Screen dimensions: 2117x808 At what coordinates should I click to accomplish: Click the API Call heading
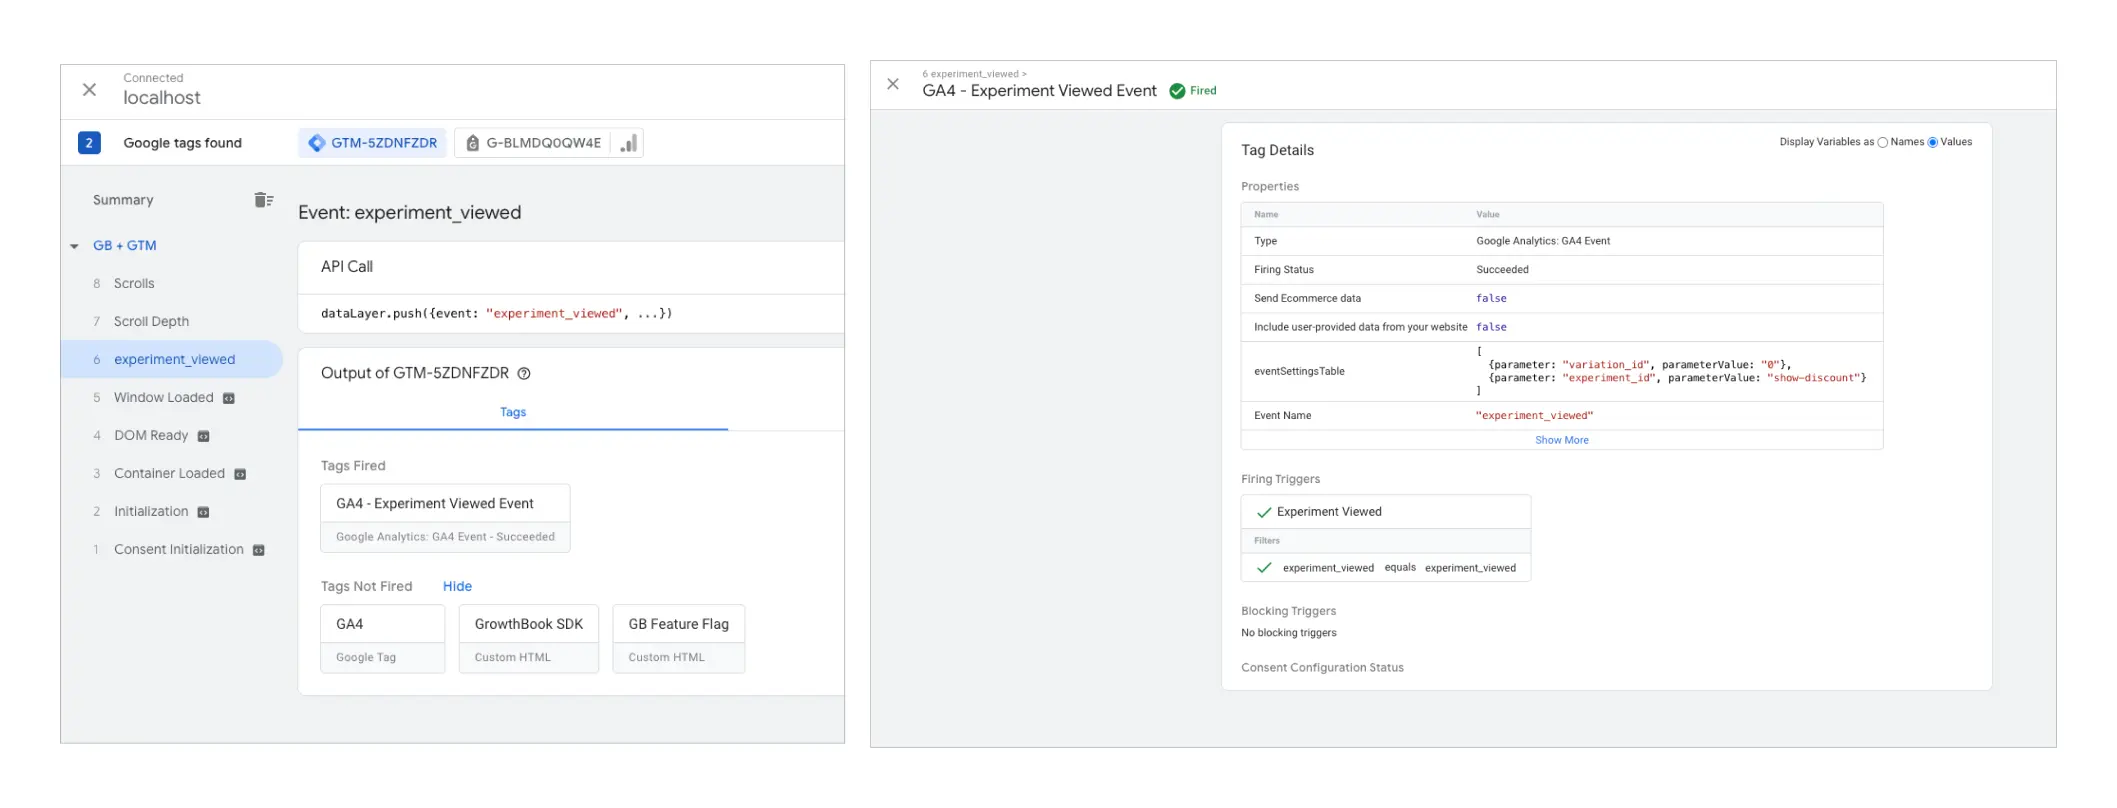347,267
